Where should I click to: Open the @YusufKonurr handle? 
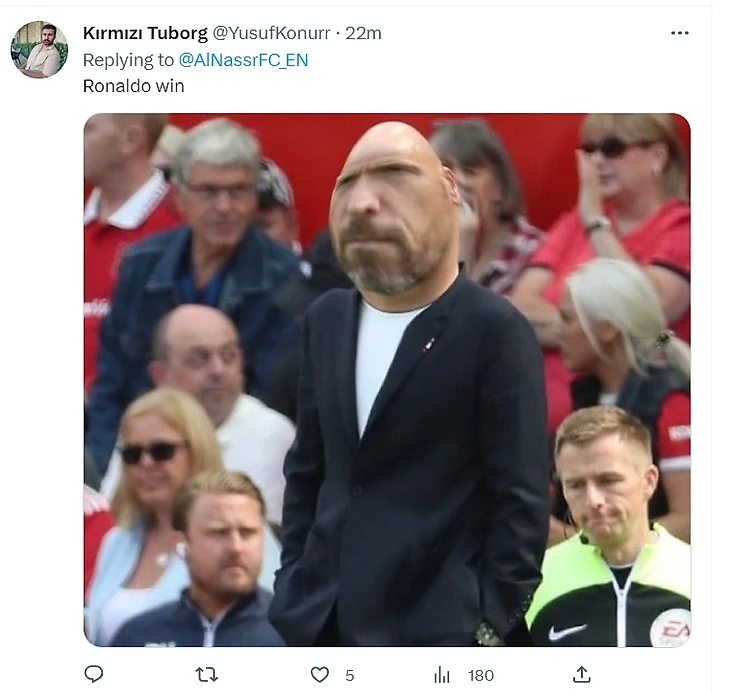tap(271, 33)
